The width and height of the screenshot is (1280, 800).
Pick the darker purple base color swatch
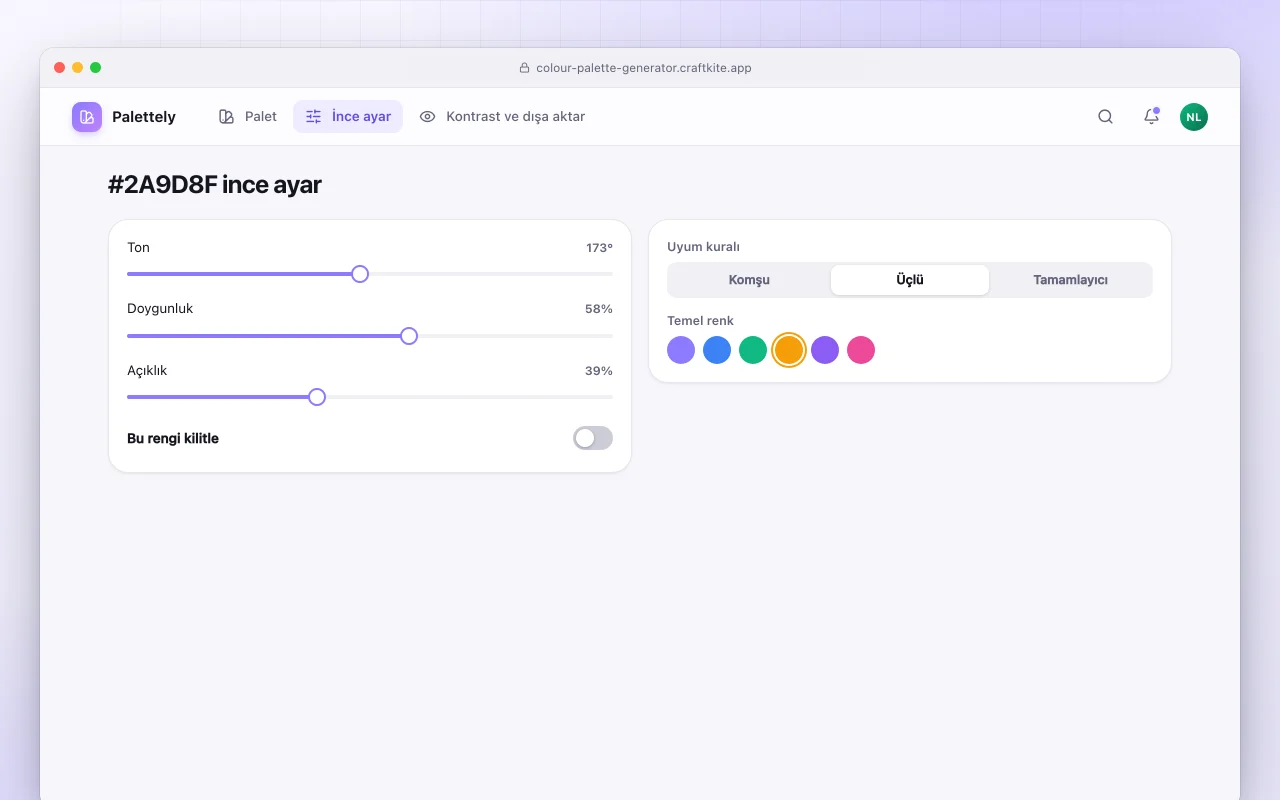[825, 350]
